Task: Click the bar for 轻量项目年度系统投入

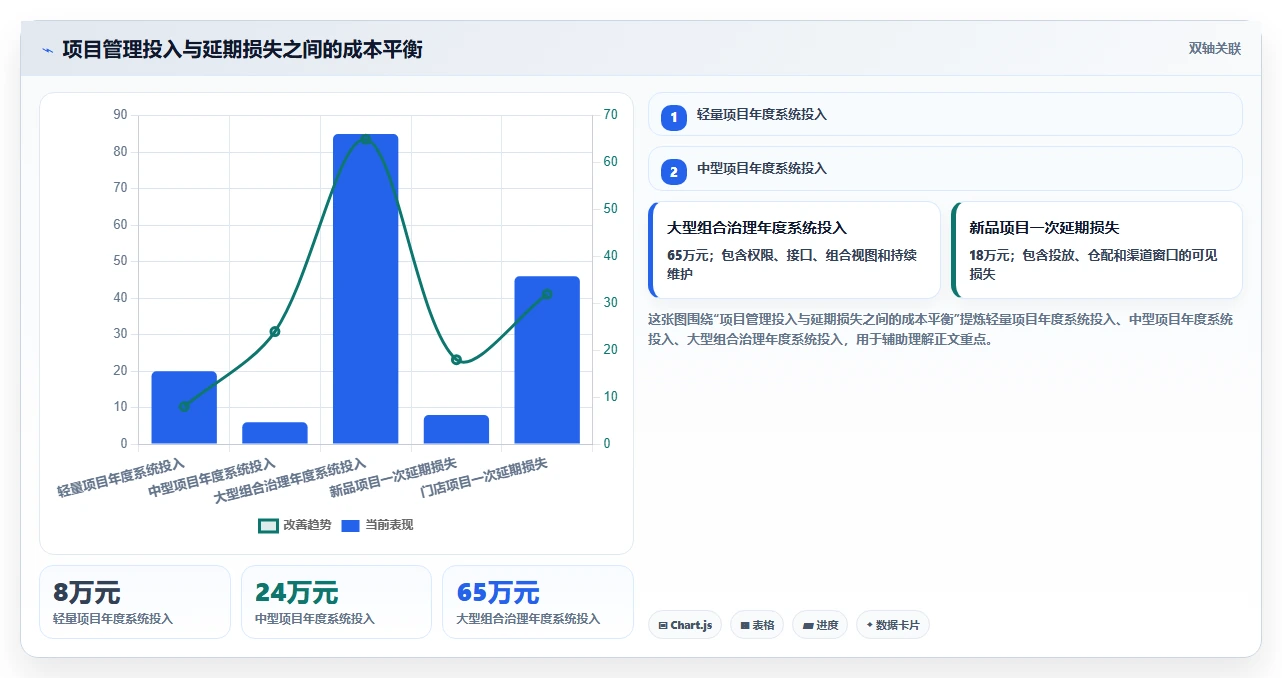Action: (184, 408)
